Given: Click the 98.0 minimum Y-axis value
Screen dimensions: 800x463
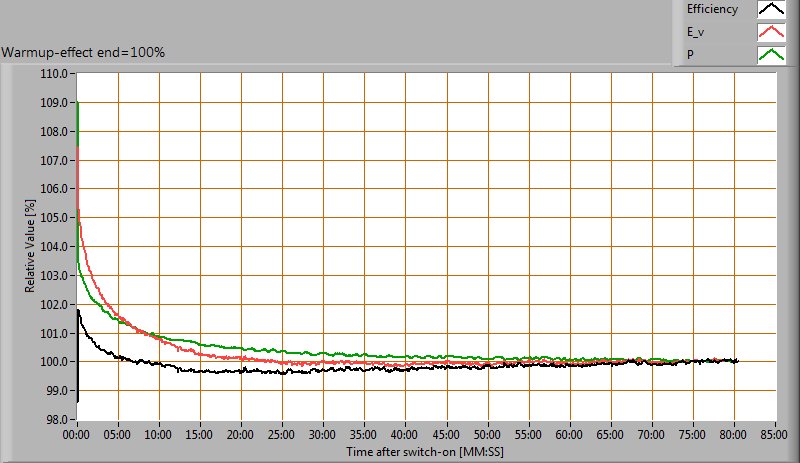Looking at the screenshot, I should point(54,419).
